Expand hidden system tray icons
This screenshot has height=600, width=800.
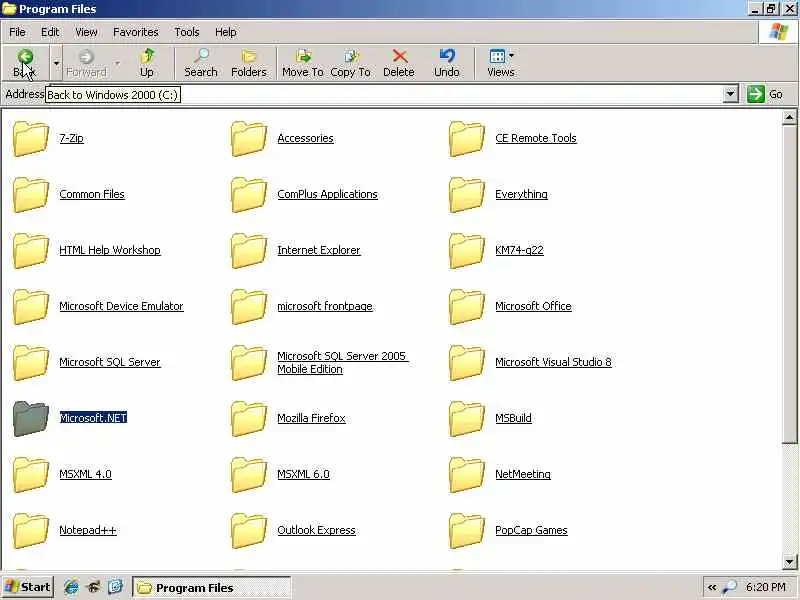[x=712, y=587]
